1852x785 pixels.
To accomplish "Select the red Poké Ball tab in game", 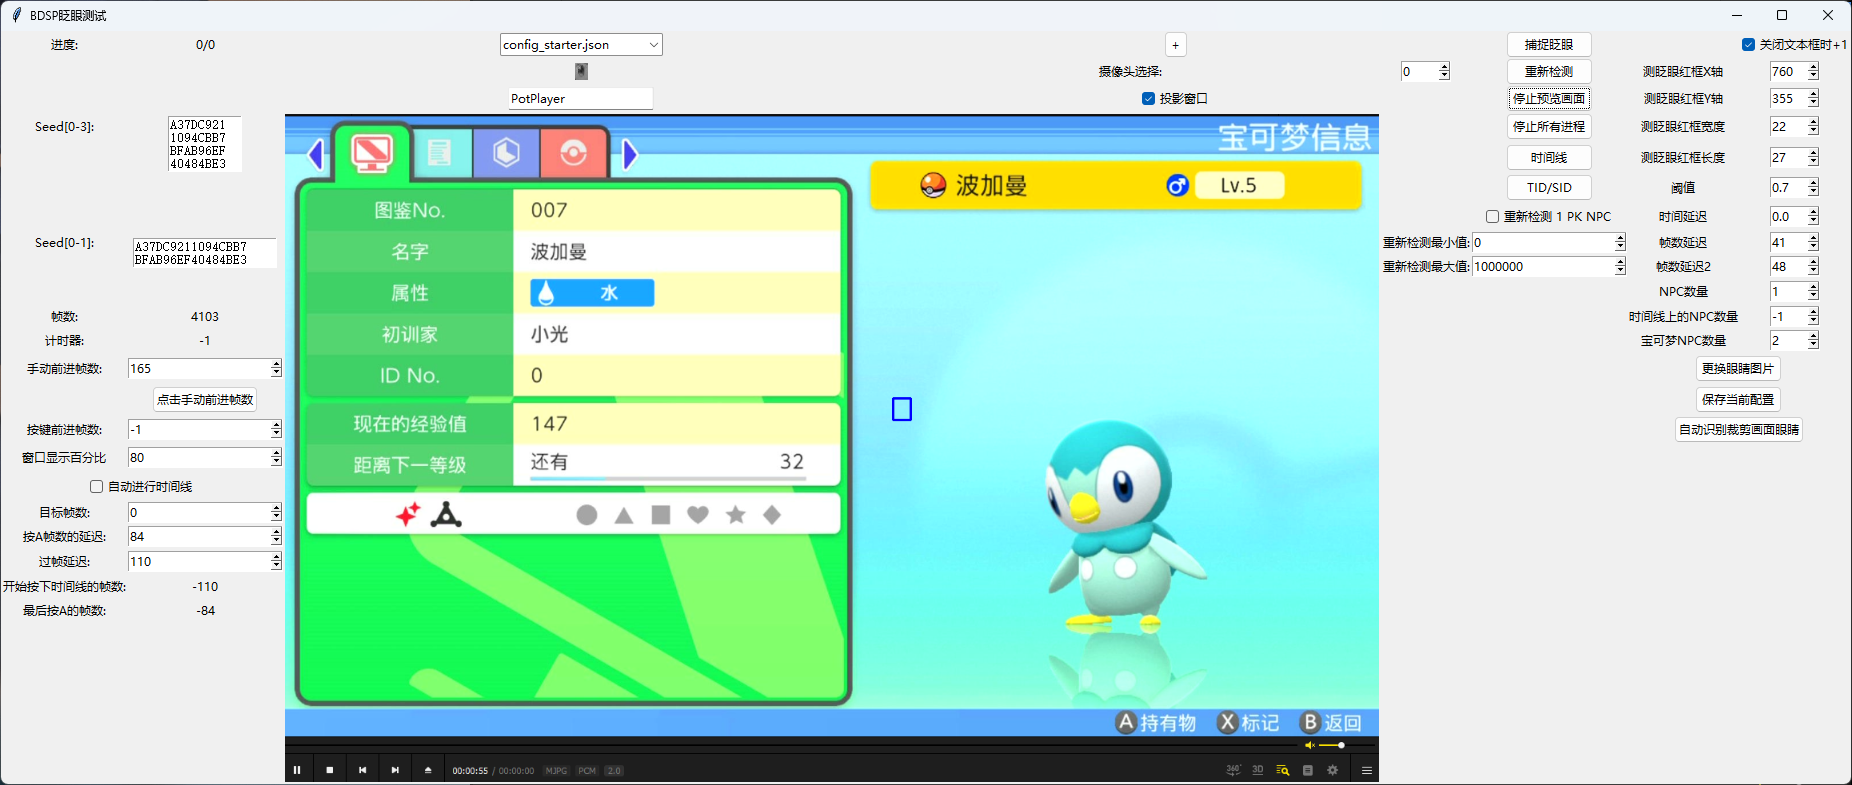I will tap(573, 153).
